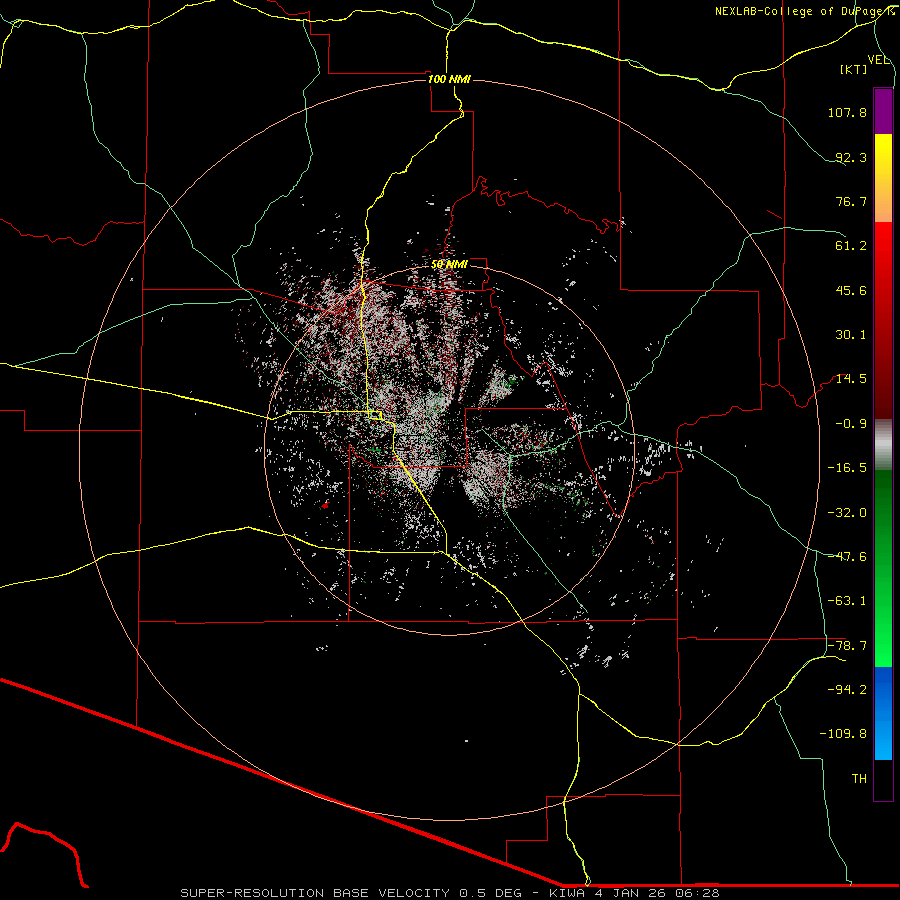Click the TH legend label
Viewport: 900px width, 900px height.
point(859,779)
